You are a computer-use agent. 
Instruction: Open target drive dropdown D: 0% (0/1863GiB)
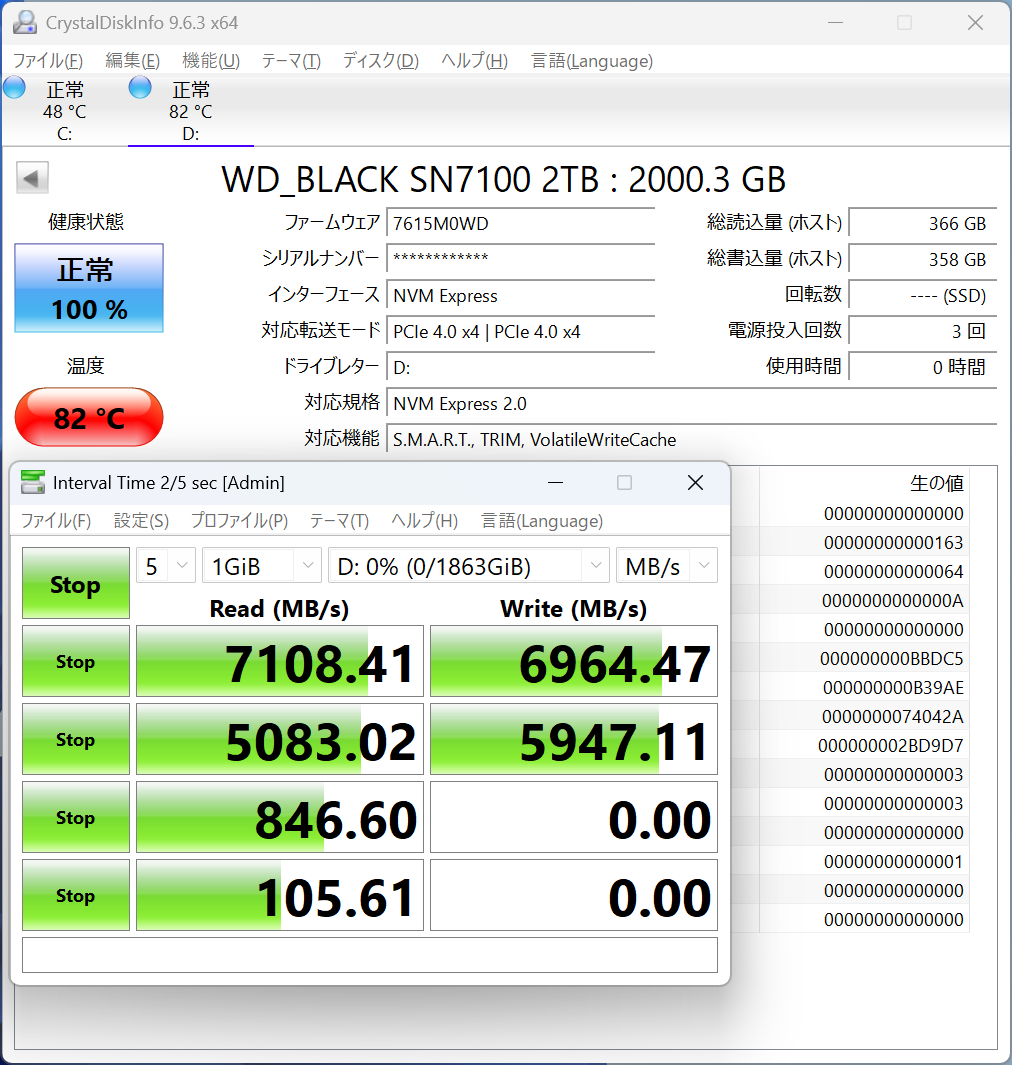pos(469,566)
